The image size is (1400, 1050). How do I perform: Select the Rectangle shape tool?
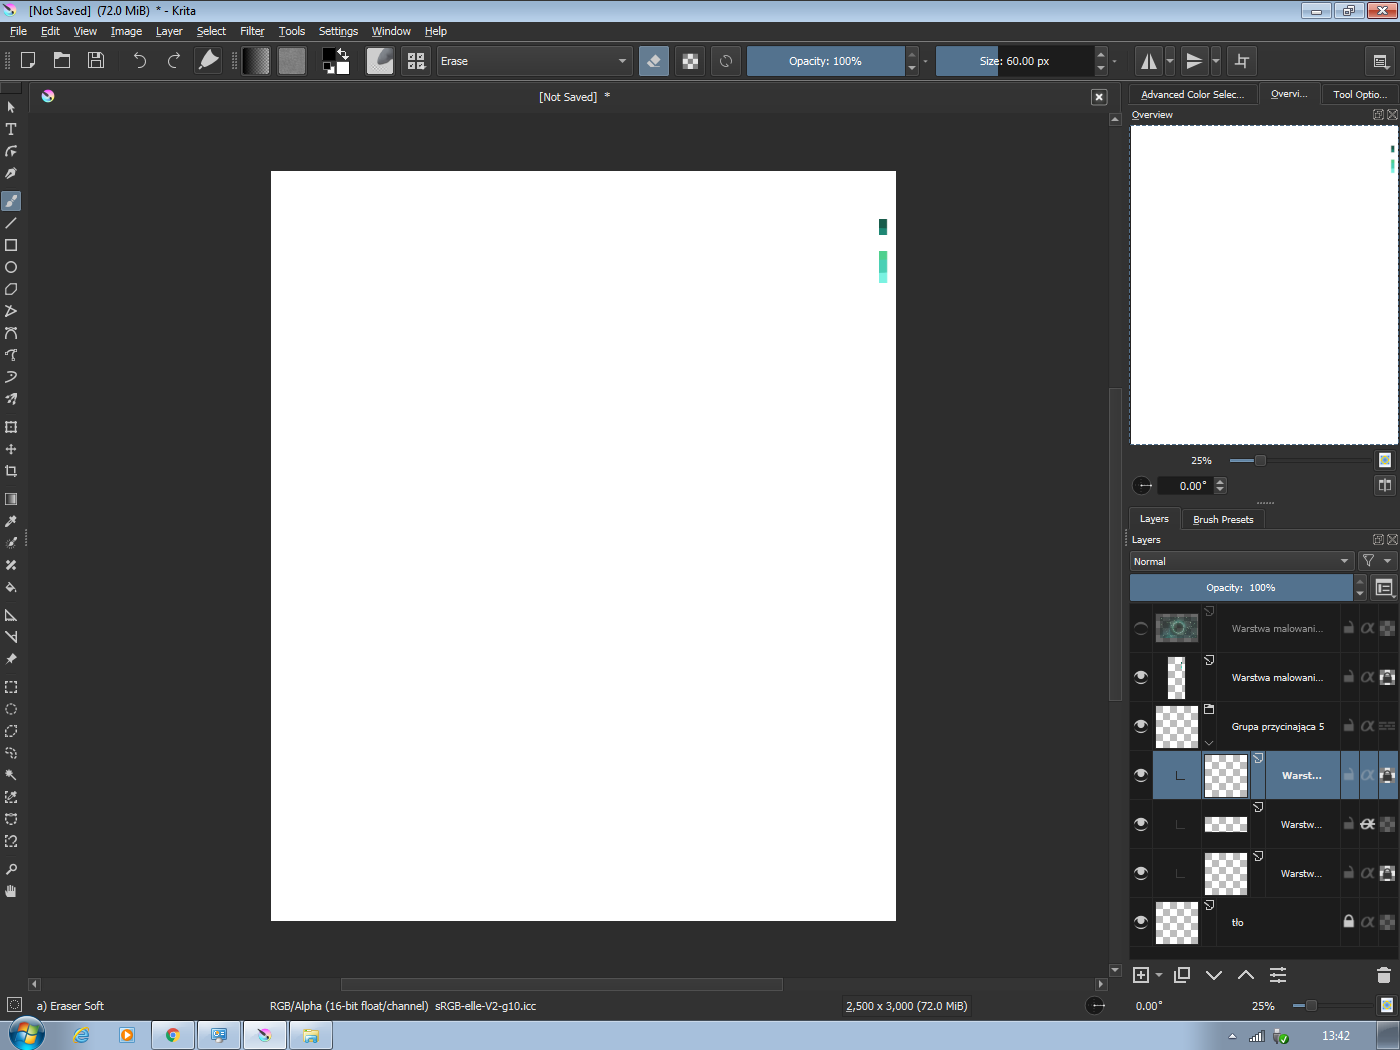click(x=11, y=245)
